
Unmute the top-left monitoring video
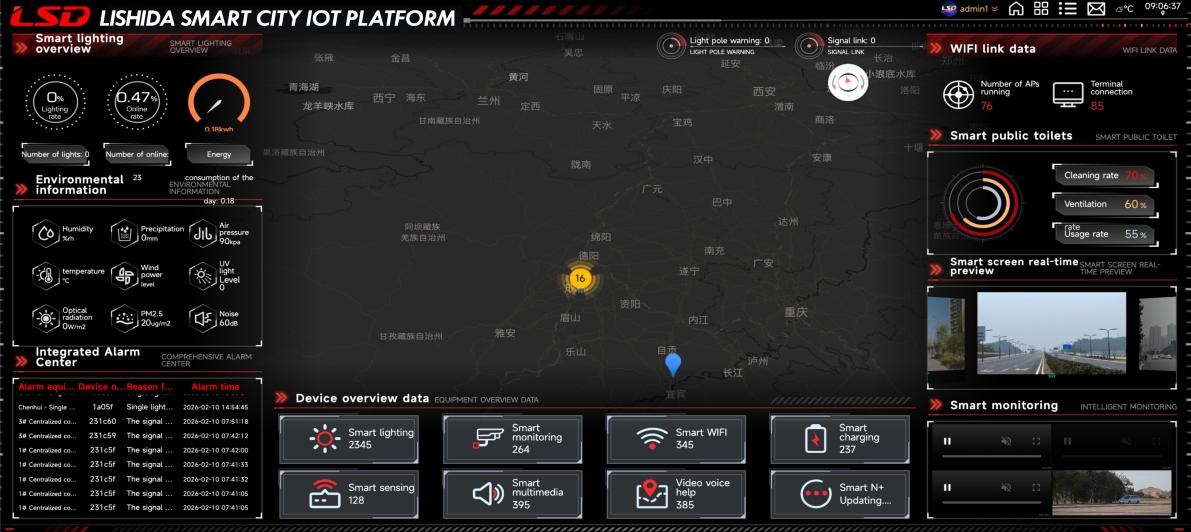pos(1005,441)
